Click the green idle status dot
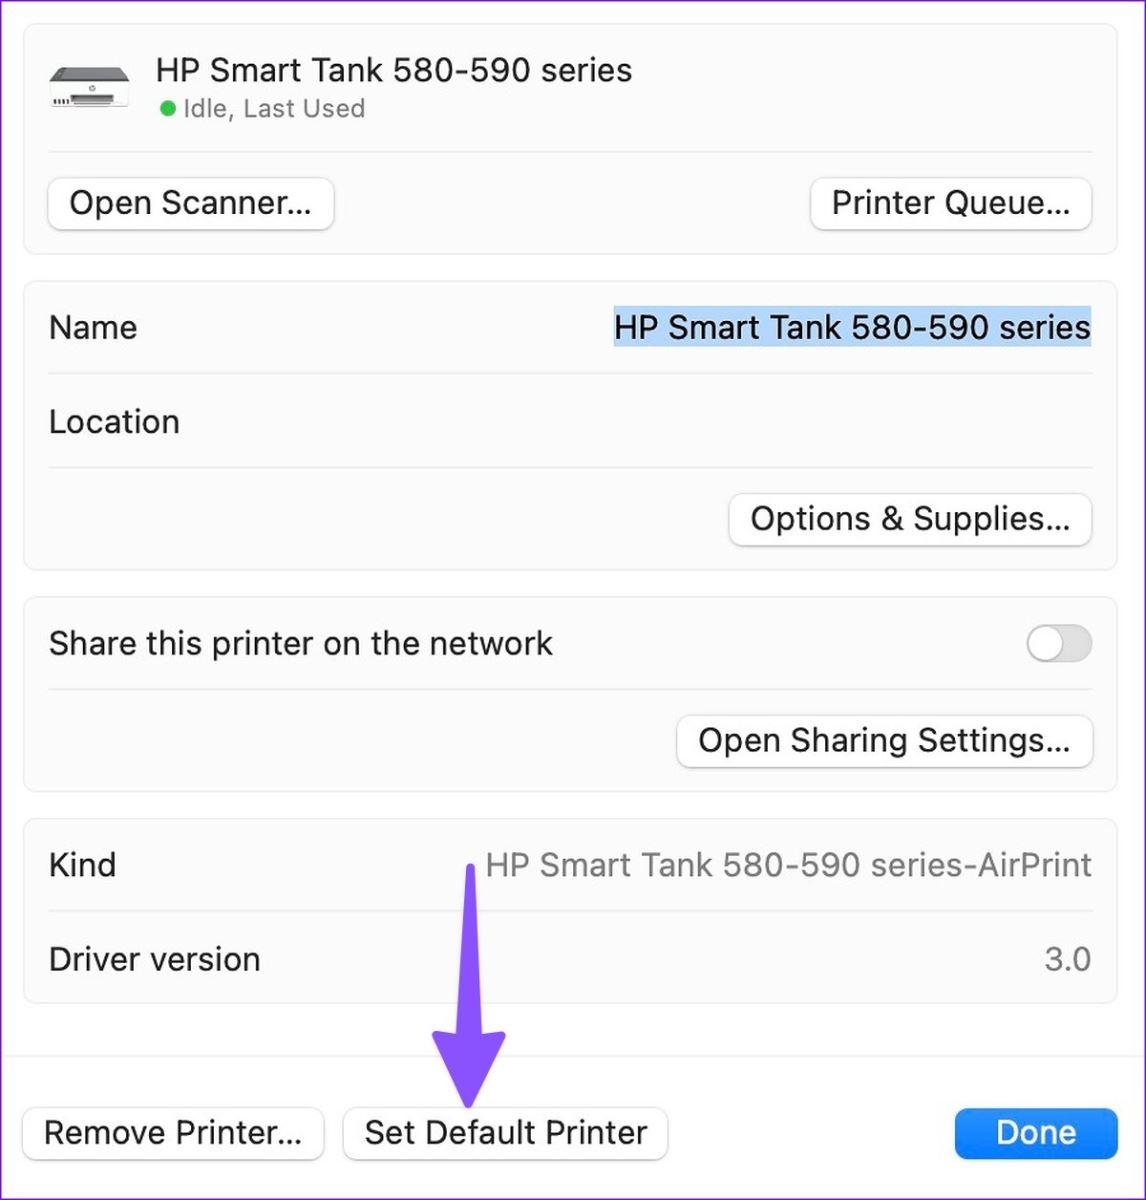Viewport: 1146px width, 1200px height. (x=168, y=108)
